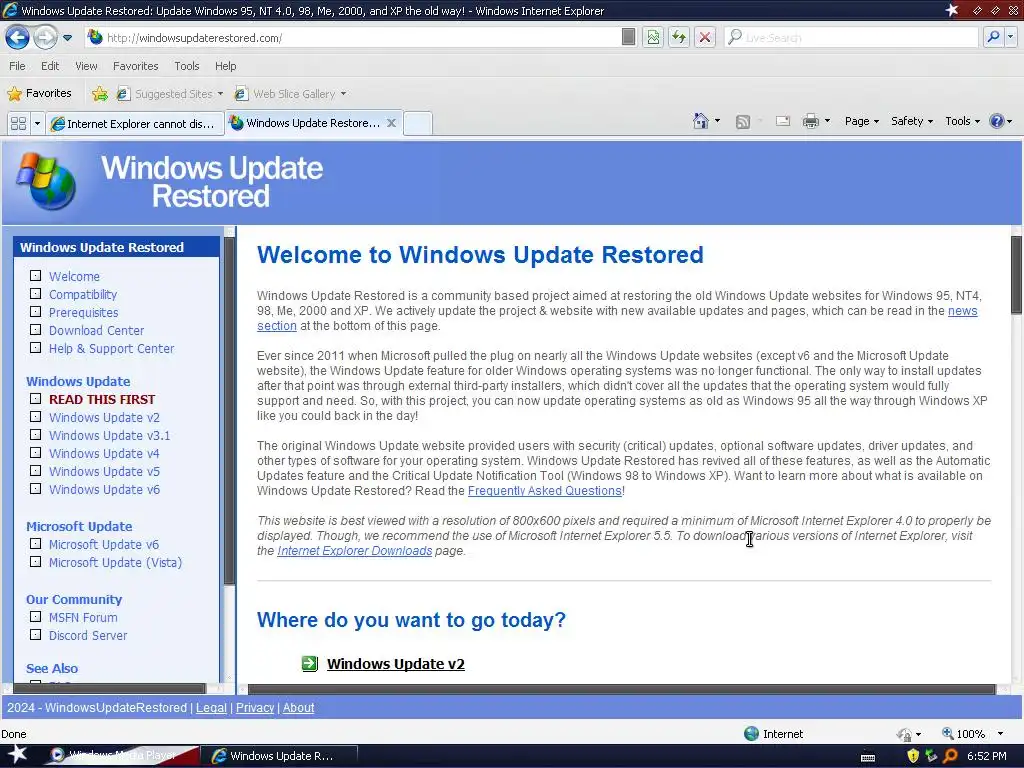Open the Favorites menu
Image resolution: width=1024 pixels, height=768 pixels.
coord(135,66)
